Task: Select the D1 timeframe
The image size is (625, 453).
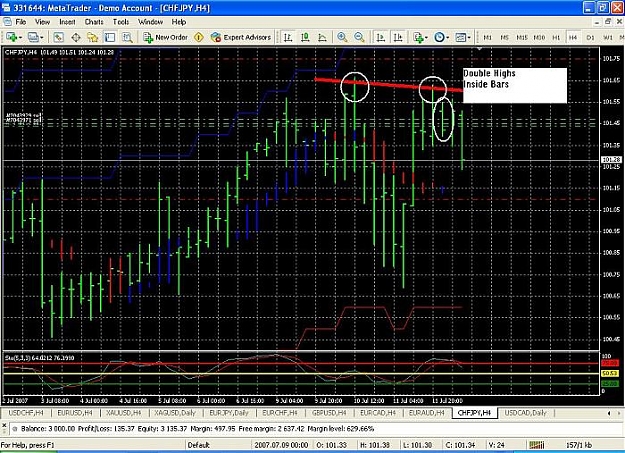Action: point(590,37)
